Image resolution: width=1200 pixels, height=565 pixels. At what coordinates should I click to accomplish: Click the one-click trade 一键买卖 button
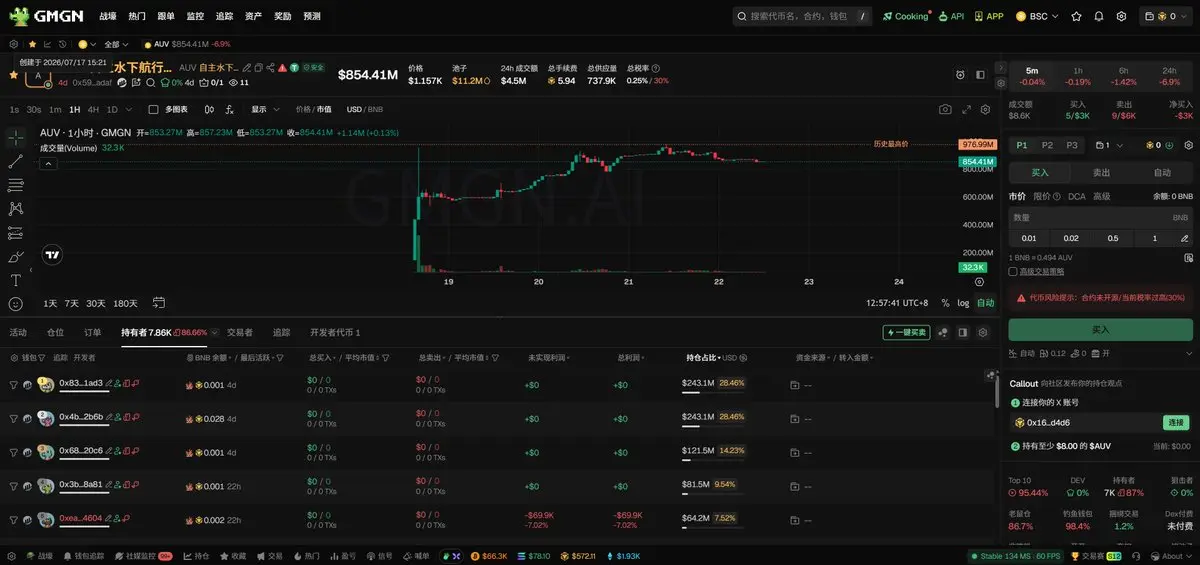click(x=906, y=332)
